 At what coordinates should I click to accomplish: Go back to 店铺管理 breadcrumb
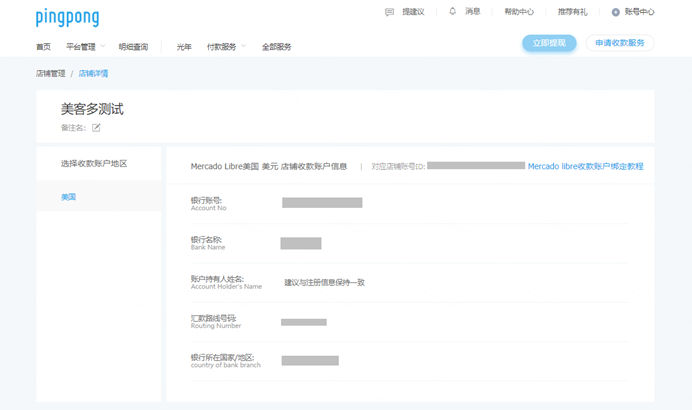click(50, 74)
